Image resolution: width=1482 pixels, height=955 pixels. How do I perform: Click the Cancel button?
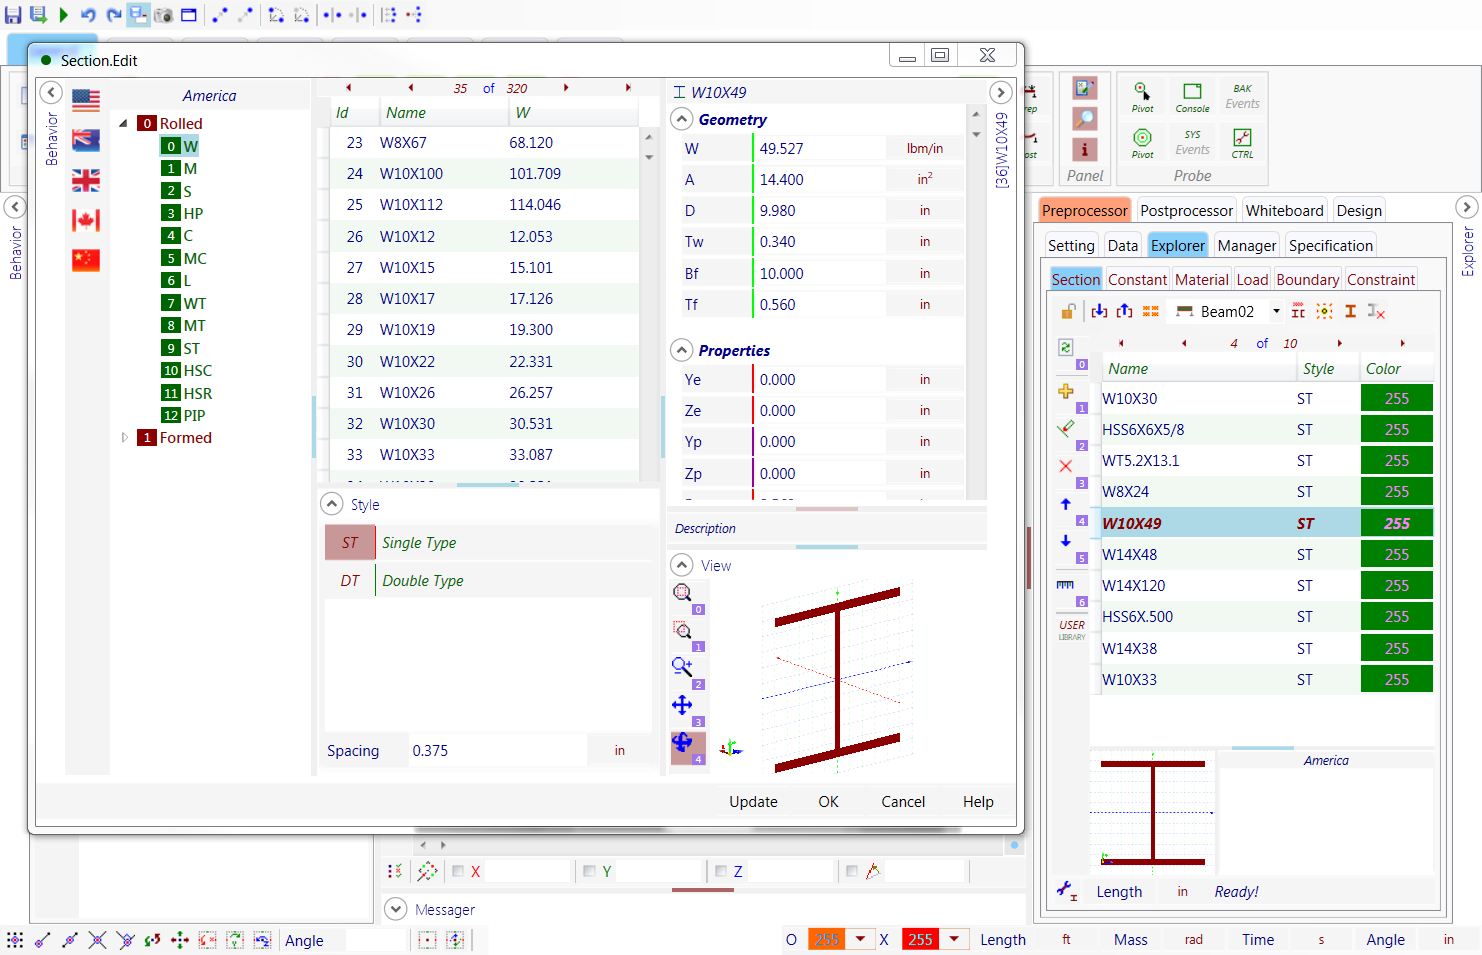903,801
